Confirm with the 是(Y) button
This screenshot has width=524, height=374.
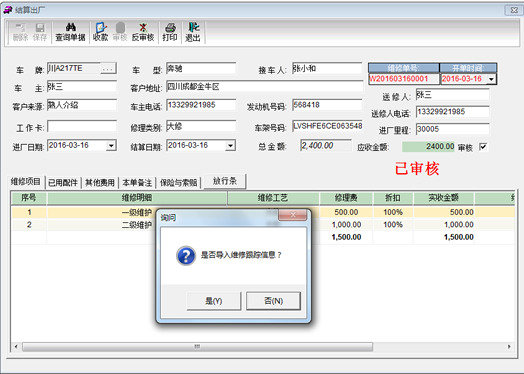(x=214, y=301)
